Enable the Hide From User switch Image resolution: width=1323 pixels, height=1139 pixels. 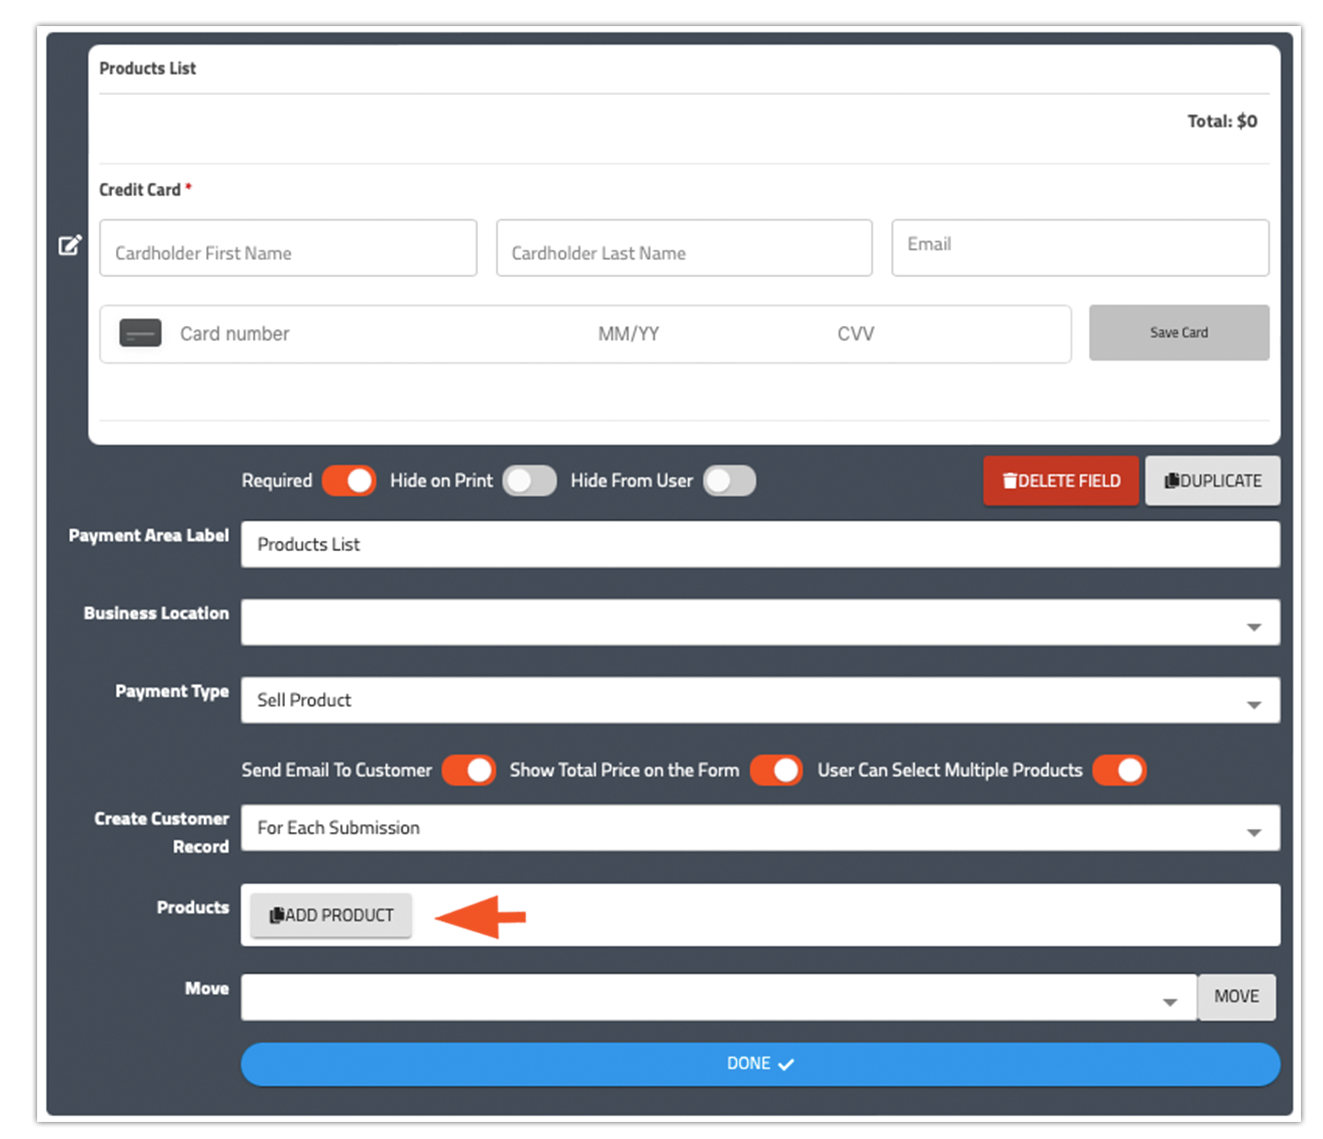click(x=730, y=481)
